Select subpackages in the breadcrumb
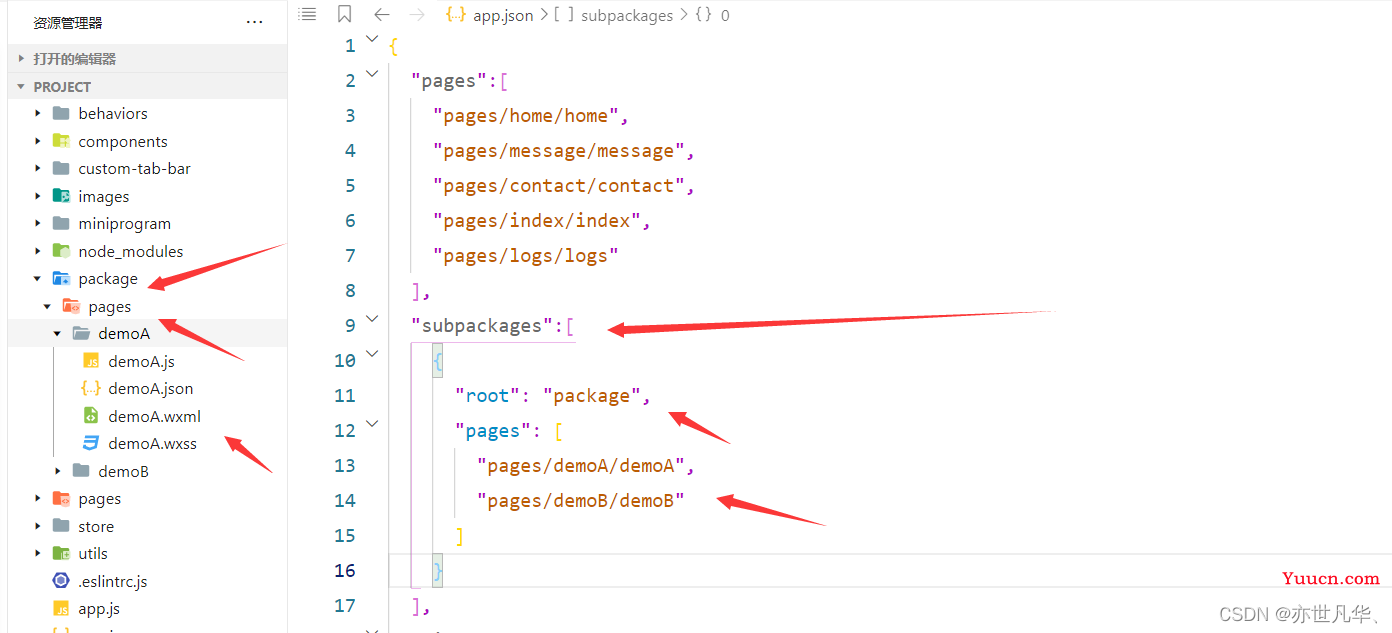 627,16
